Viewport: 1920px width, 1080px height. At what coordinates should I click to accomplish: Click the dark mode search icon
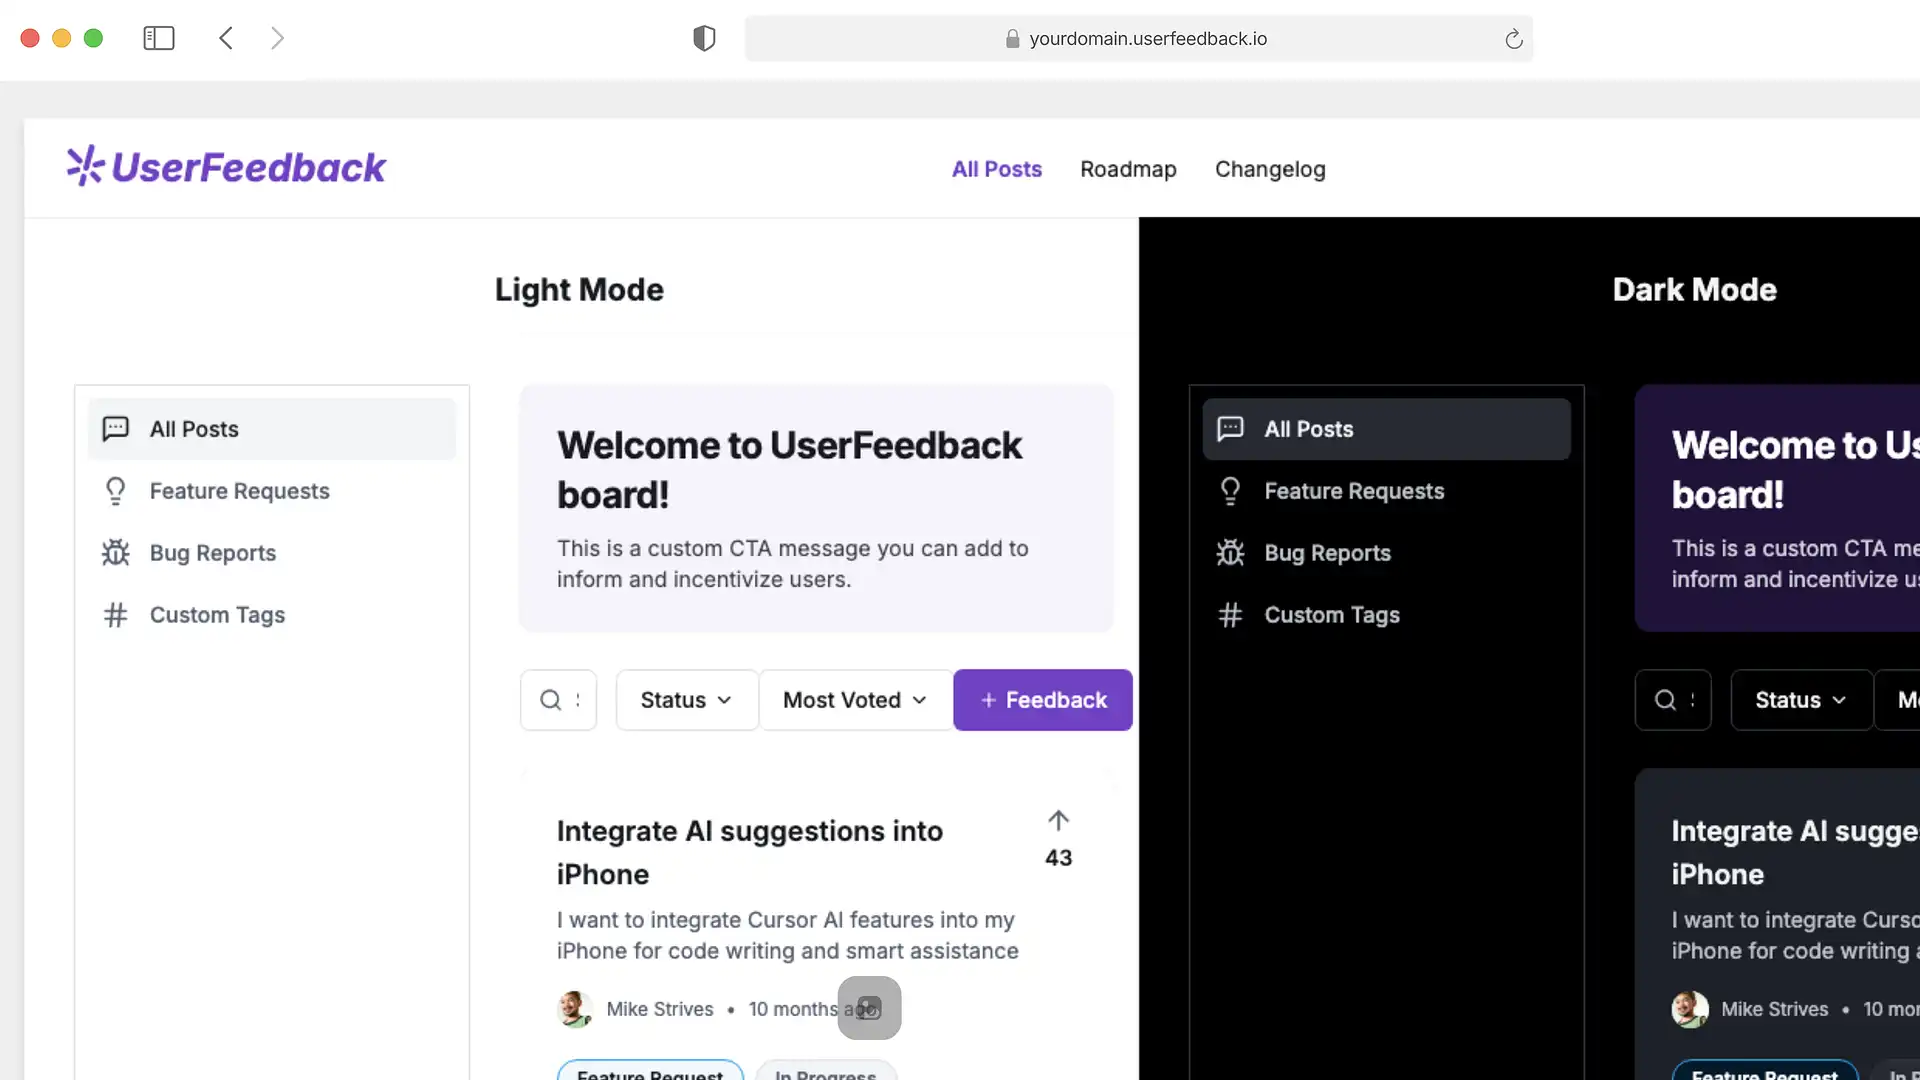point(1665,700)
